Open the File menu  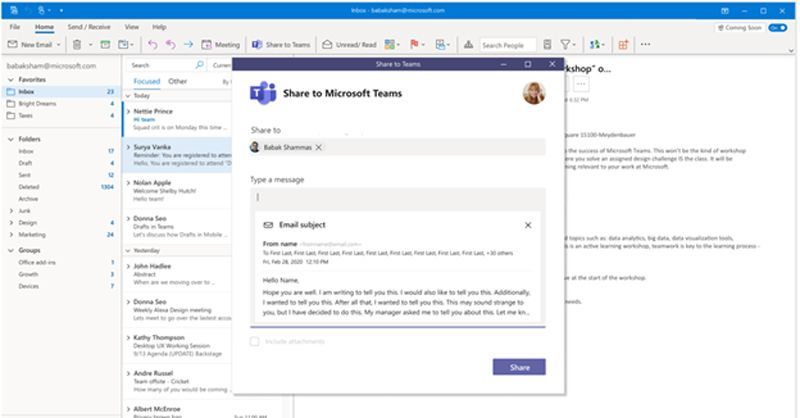[15, 27]
